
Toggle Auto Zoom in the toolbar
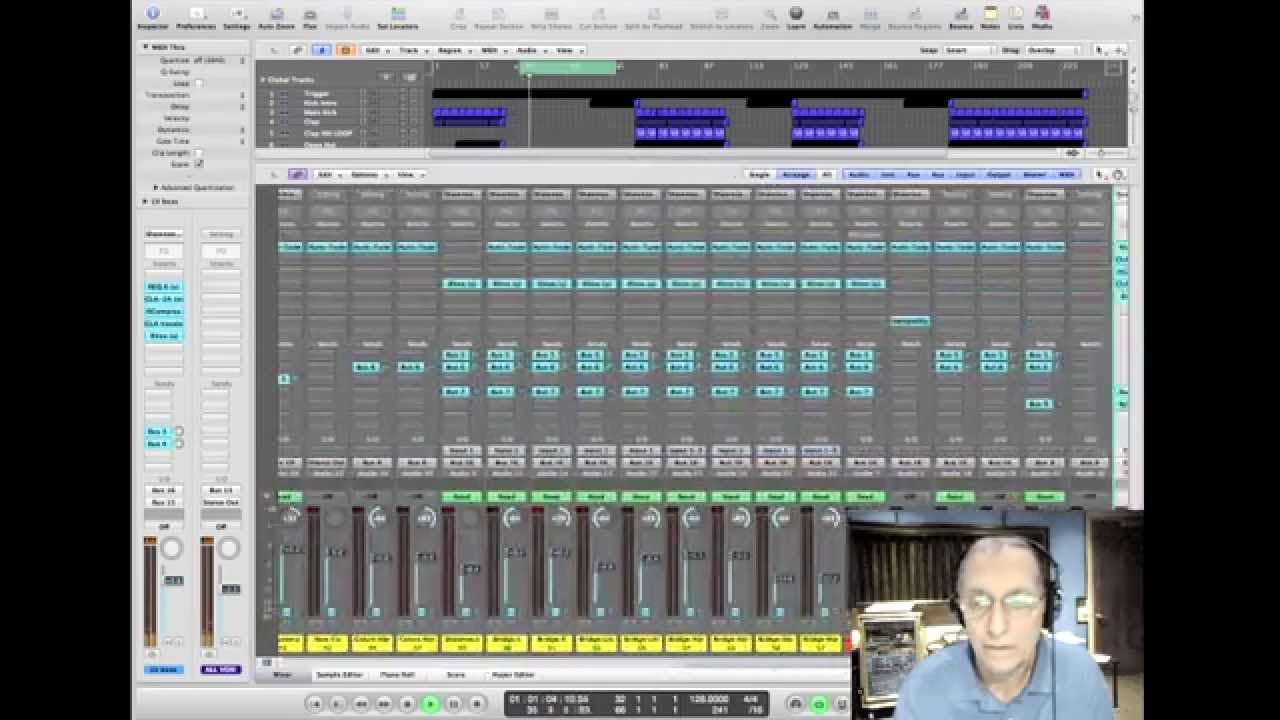point(276,16)
